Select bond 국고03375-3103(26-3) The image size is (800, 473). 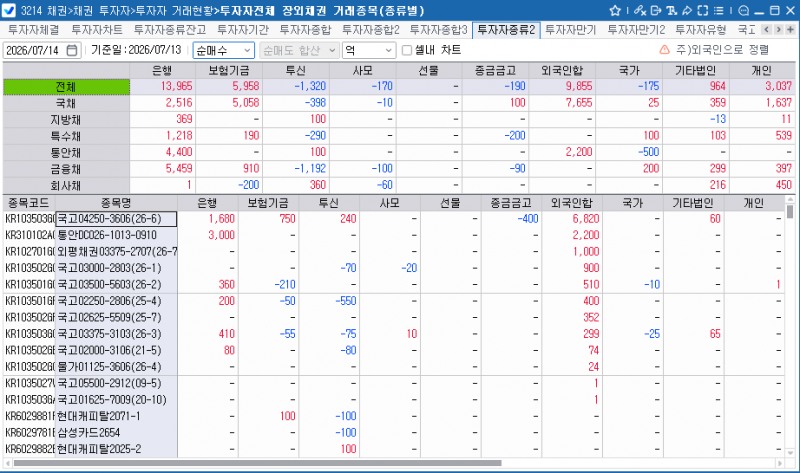116,334
